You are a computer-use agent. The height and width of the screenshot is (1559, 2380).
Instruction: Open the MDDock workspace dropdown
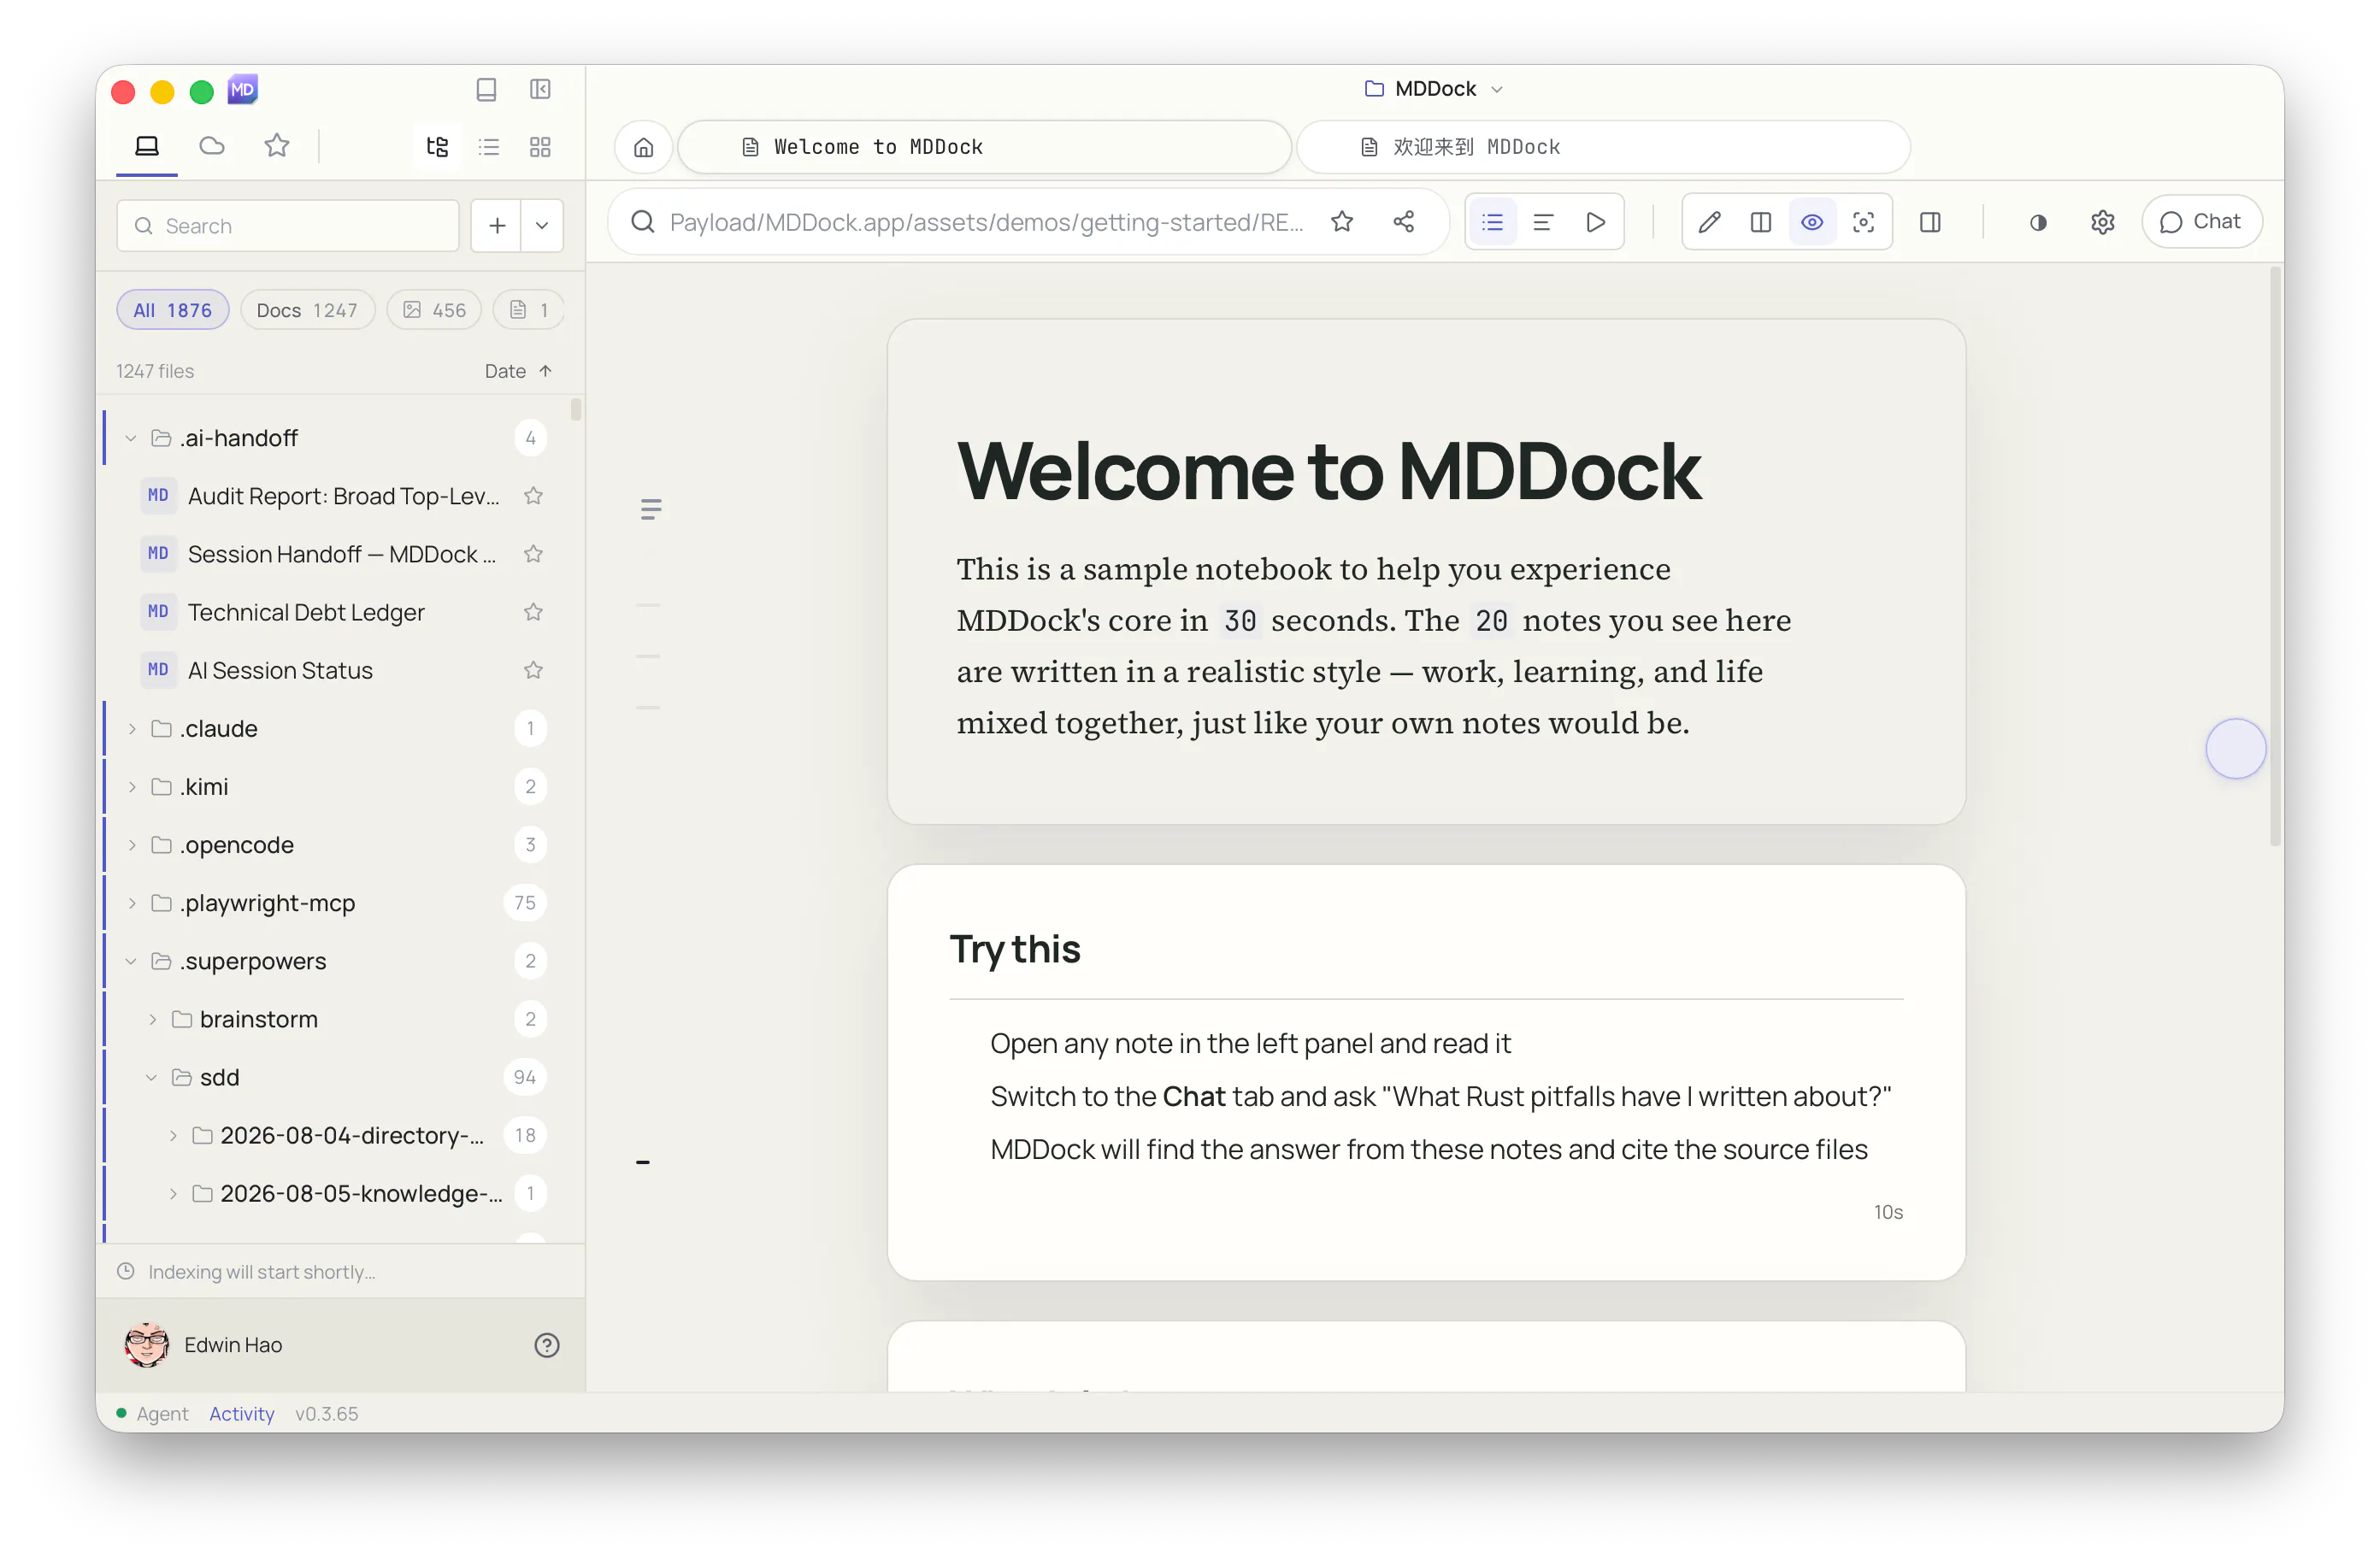1433,89
